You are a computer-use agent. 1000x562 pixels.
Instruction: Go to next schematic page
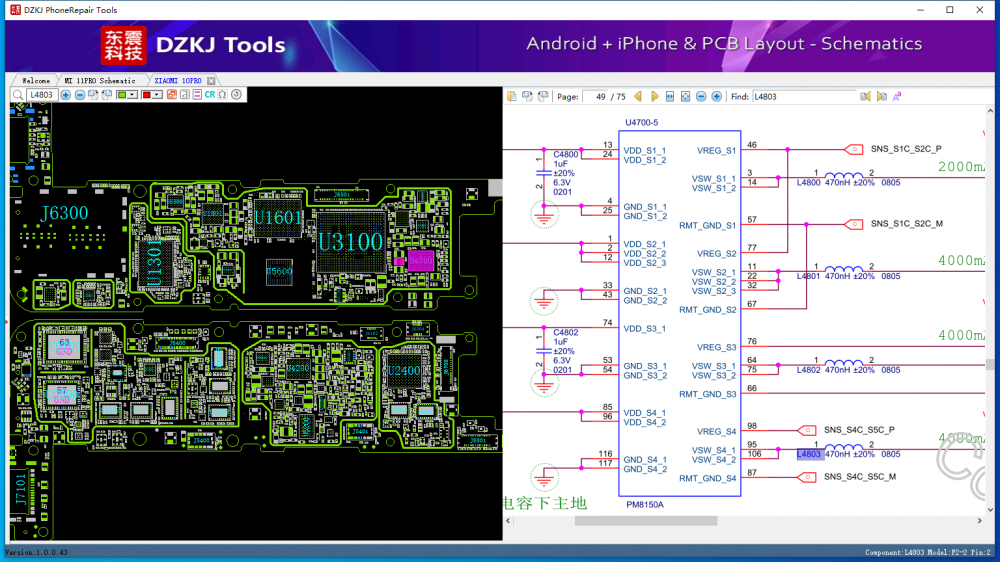655,96
